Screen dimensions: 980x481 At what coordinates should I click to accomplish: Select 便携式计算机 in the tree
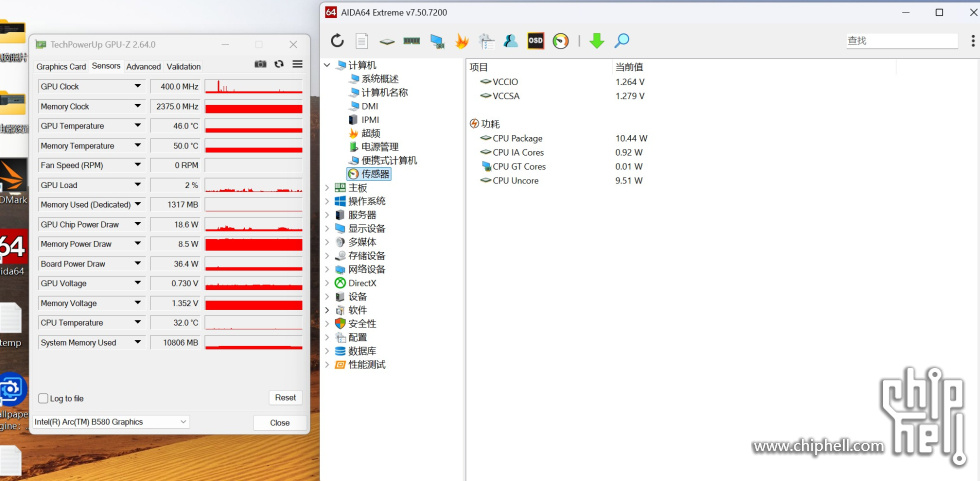point(389,161)
